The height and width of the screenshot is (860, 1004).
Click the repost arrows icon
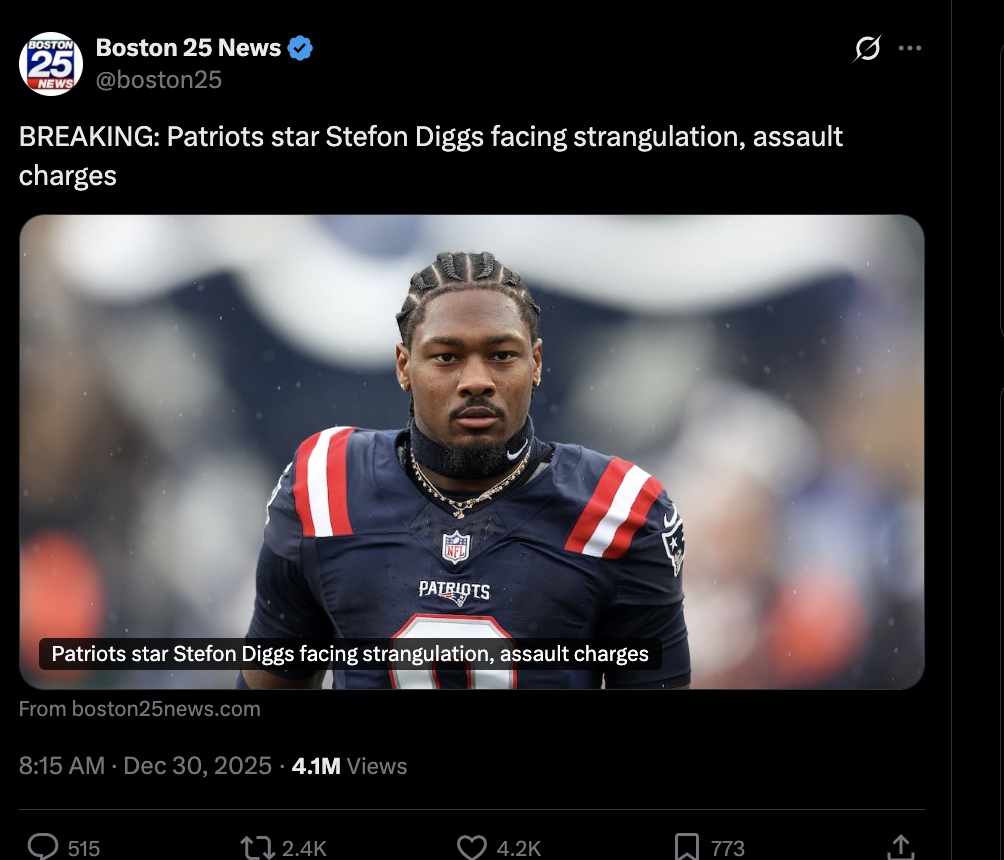(x=257, y=848)
